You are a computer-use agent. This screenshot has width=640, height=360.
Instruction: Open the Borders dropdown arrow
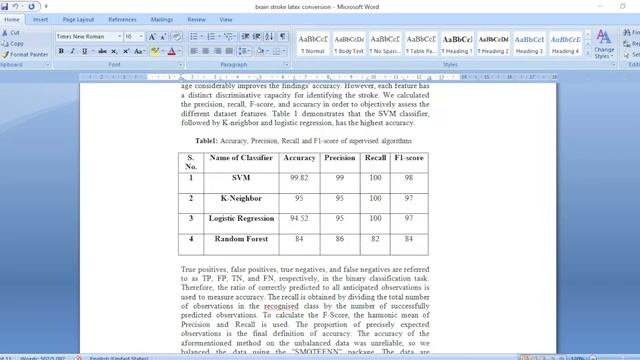click(x=284, y=51)
